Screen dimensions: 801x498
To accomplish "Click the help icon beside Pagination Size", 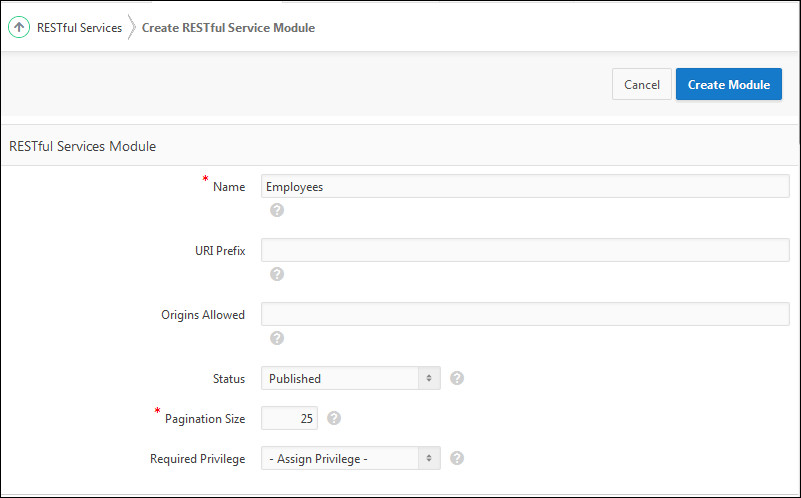I will 334,418.
